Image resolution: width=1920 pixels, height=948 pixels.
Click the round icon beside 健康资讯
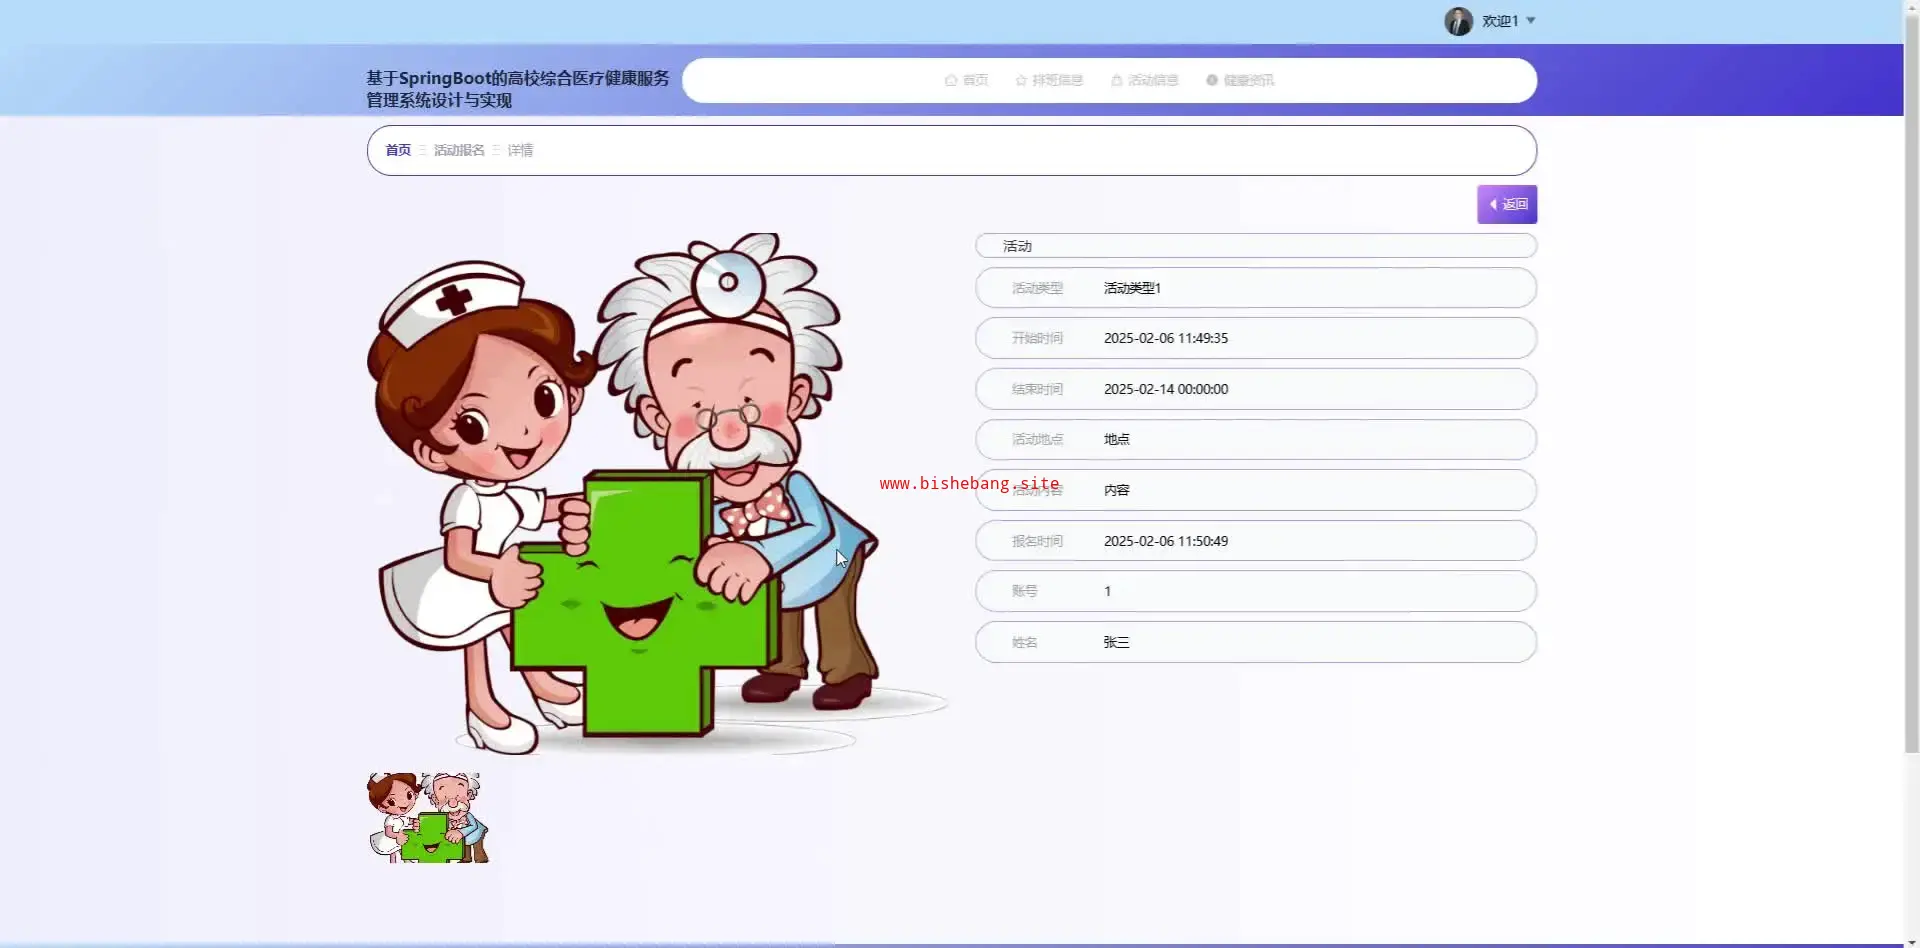coord(1212,80)
